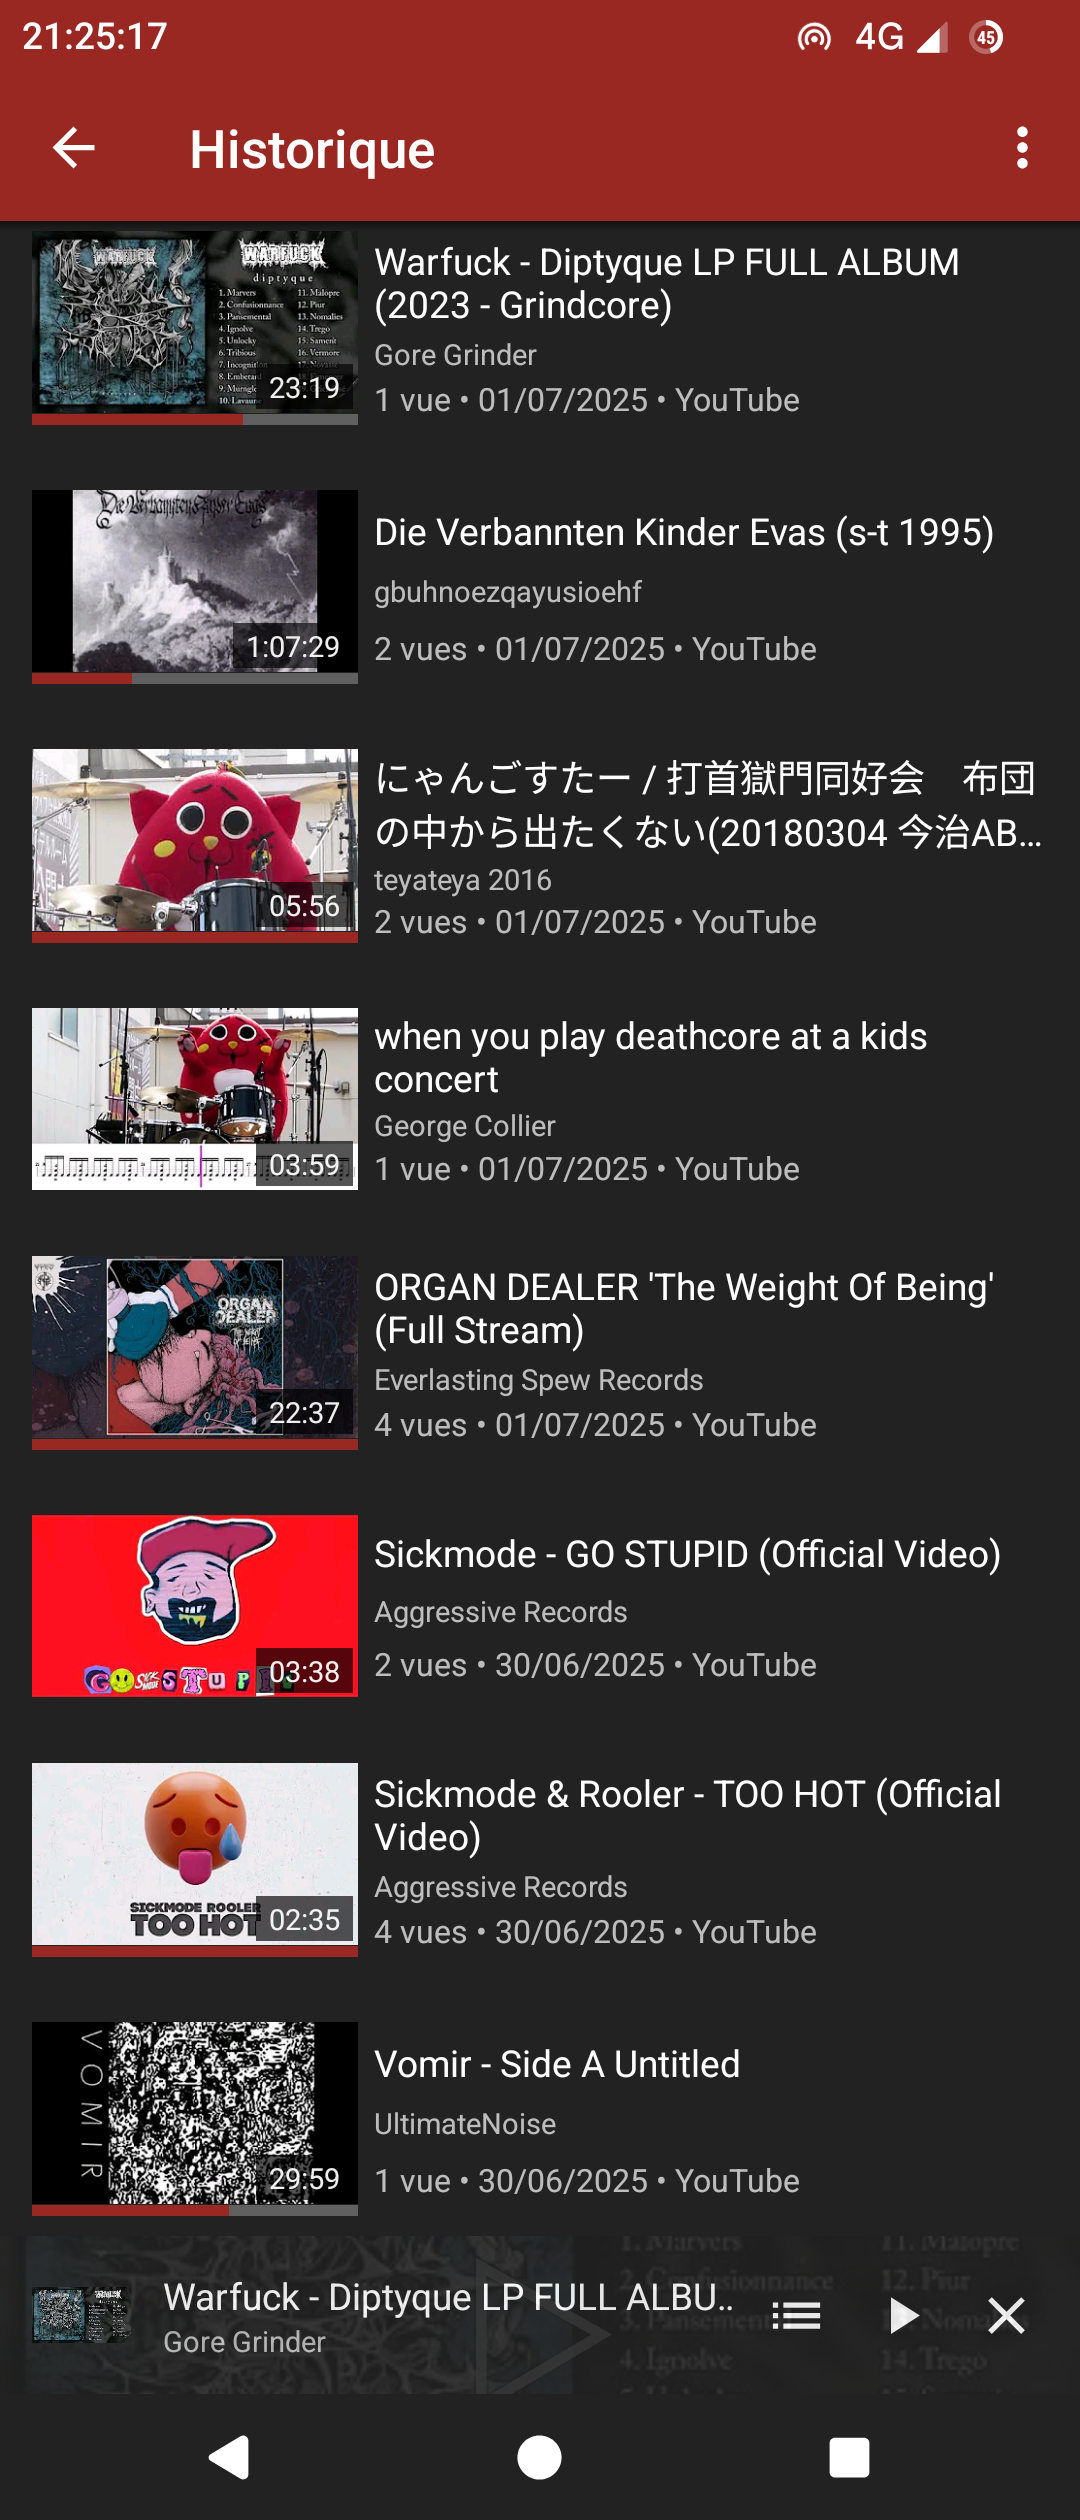Tap the Android home circle button

[540, 2457]
